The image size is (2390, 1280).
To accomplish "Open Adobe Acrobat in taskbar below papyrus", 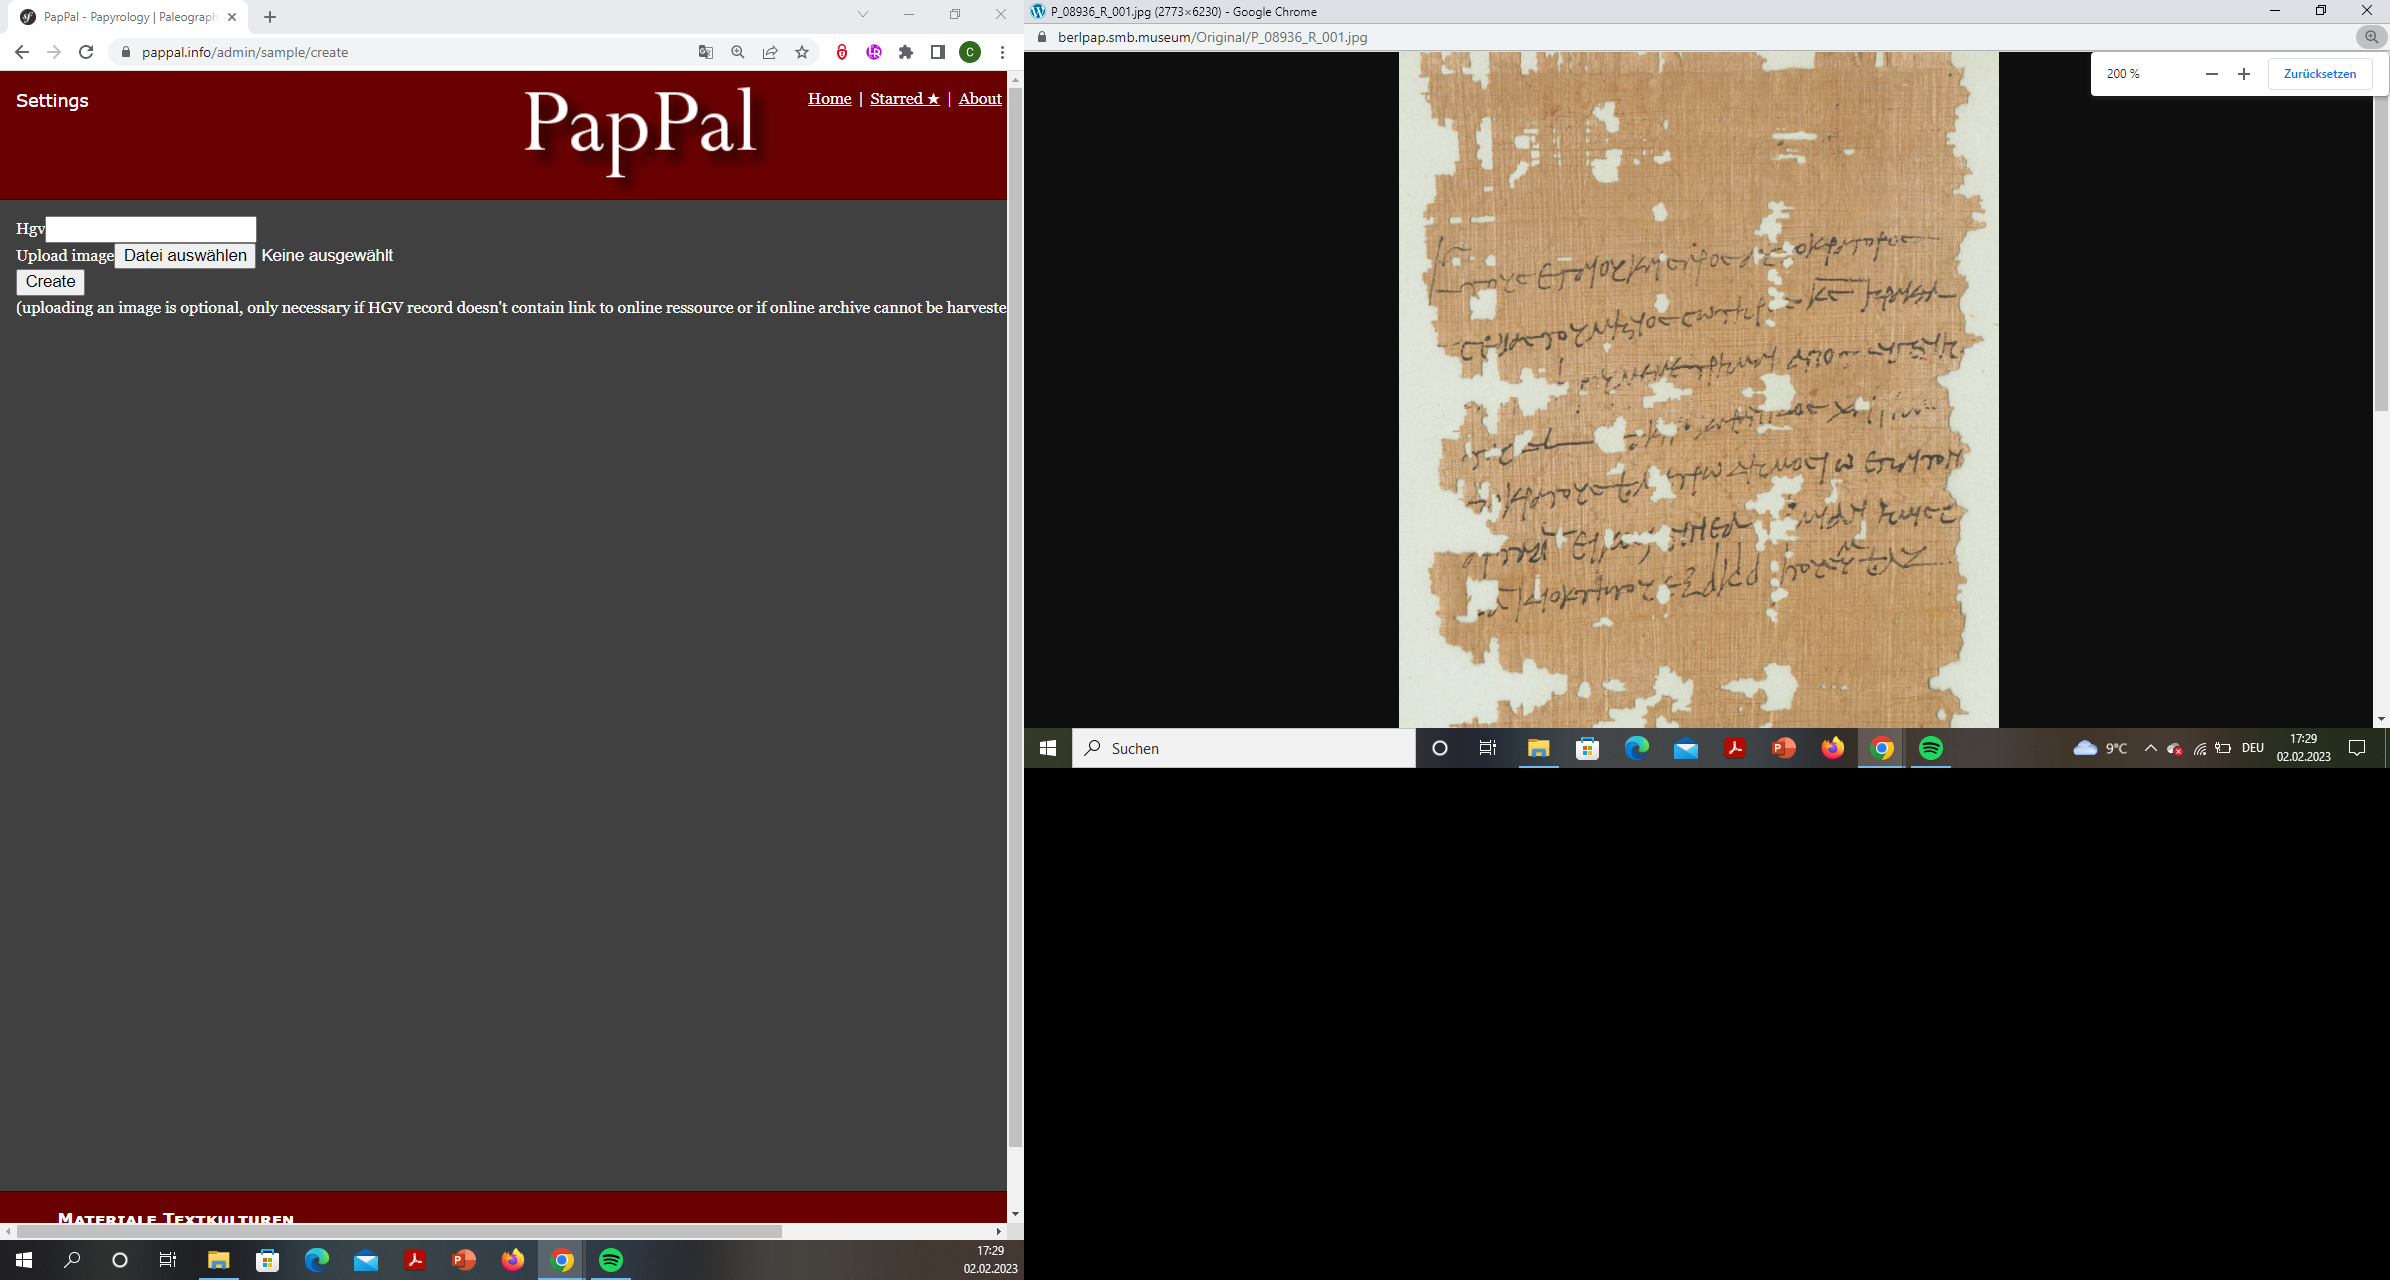I will pos(1734,748).
